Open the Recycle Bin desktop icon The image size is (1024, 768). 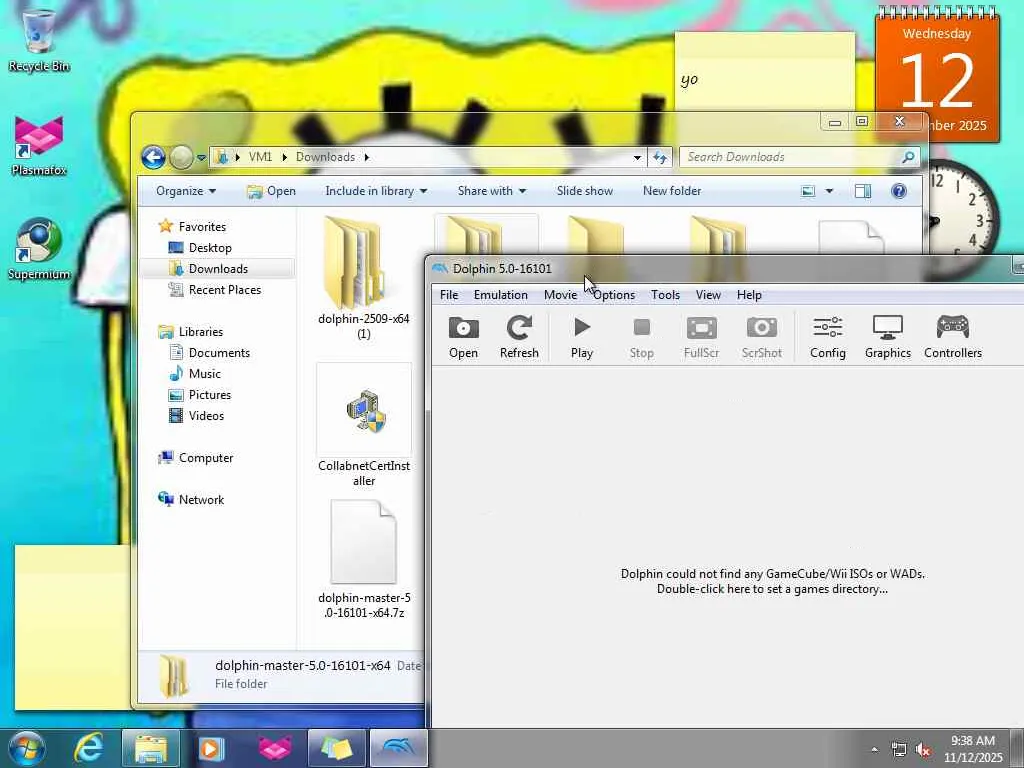[x=39, y=40]
